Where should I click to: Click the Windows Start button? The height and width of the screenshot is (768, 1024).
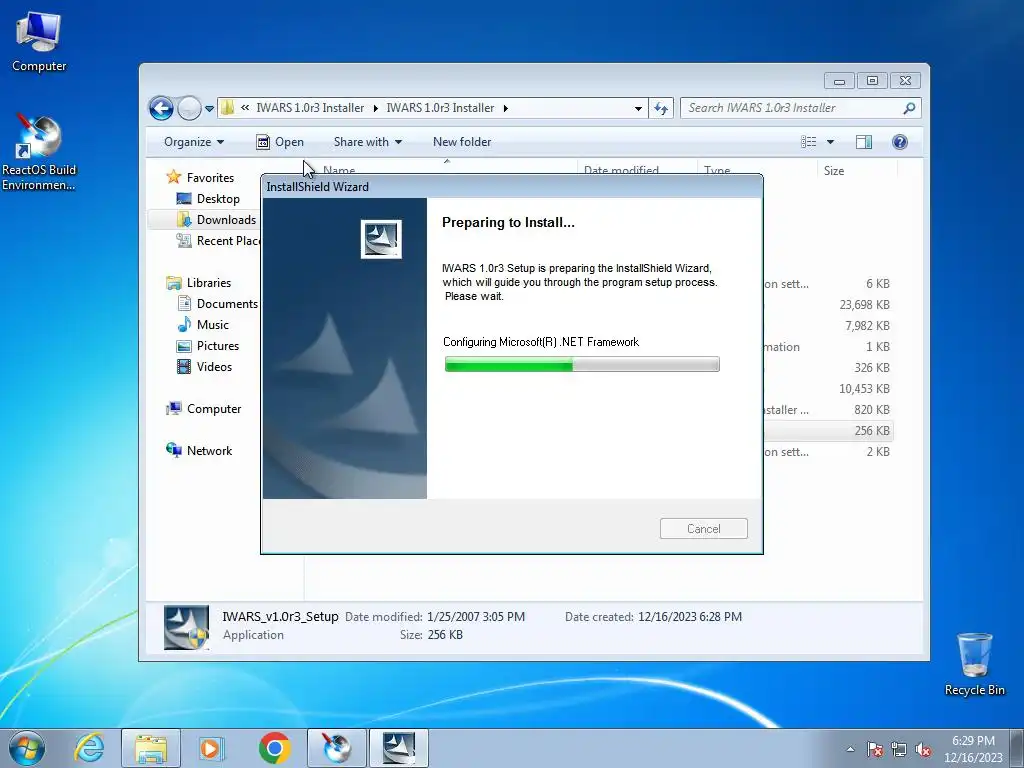[x=27, y=748]
